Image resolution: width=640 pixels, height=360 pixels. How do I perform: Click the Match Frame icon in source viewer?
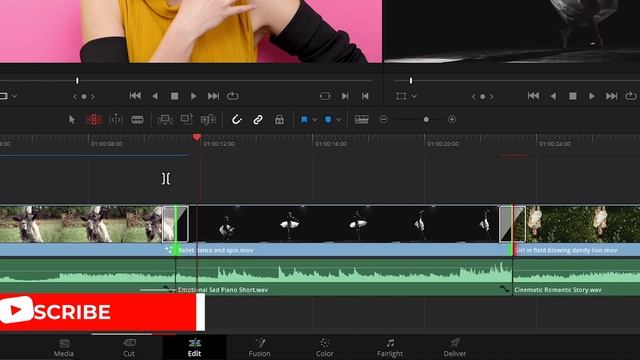(325, 96)
